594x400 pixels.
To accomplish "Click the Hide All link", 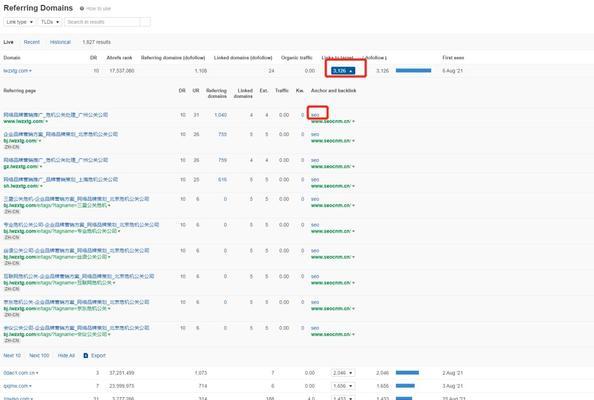I will tap(66, 355).
